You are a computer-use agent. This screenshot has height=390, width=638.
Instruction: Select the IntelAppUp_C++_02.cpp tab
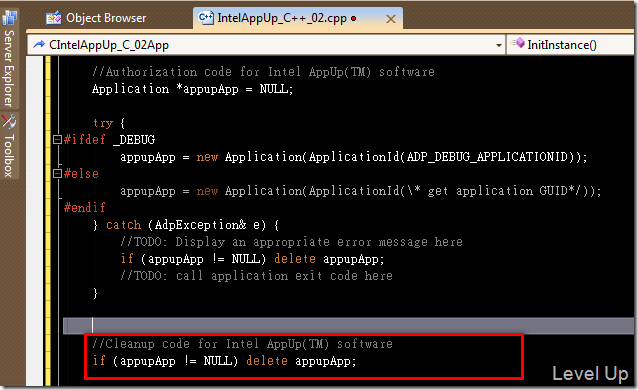coord(298,18)
